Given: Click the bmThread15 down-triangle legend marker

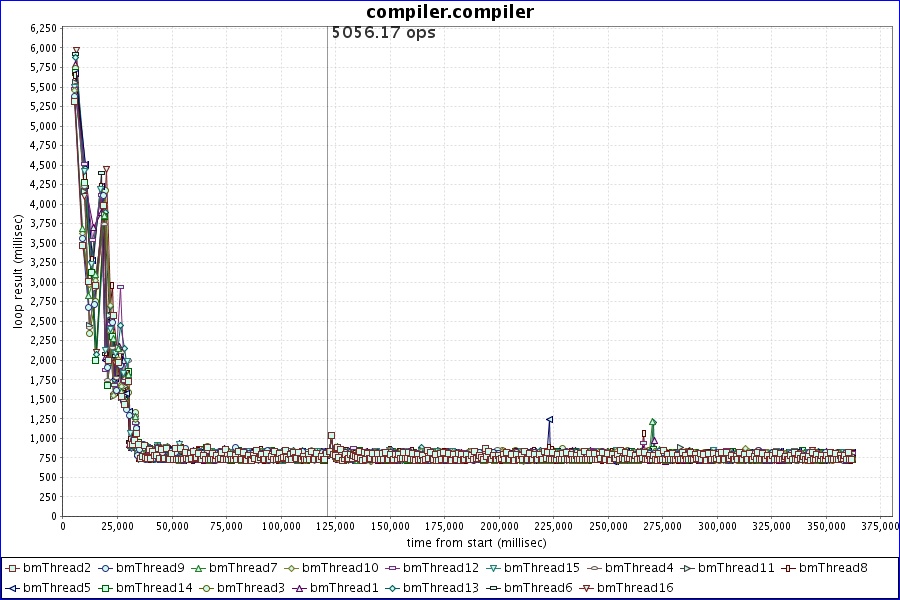Looking at the screenshot, I should 493,568.
